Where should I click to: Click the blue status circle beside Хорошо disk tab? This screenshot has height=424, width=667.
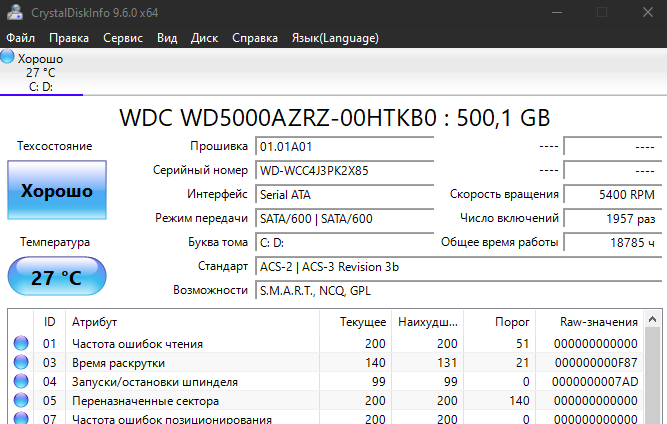tap(7, 57)
